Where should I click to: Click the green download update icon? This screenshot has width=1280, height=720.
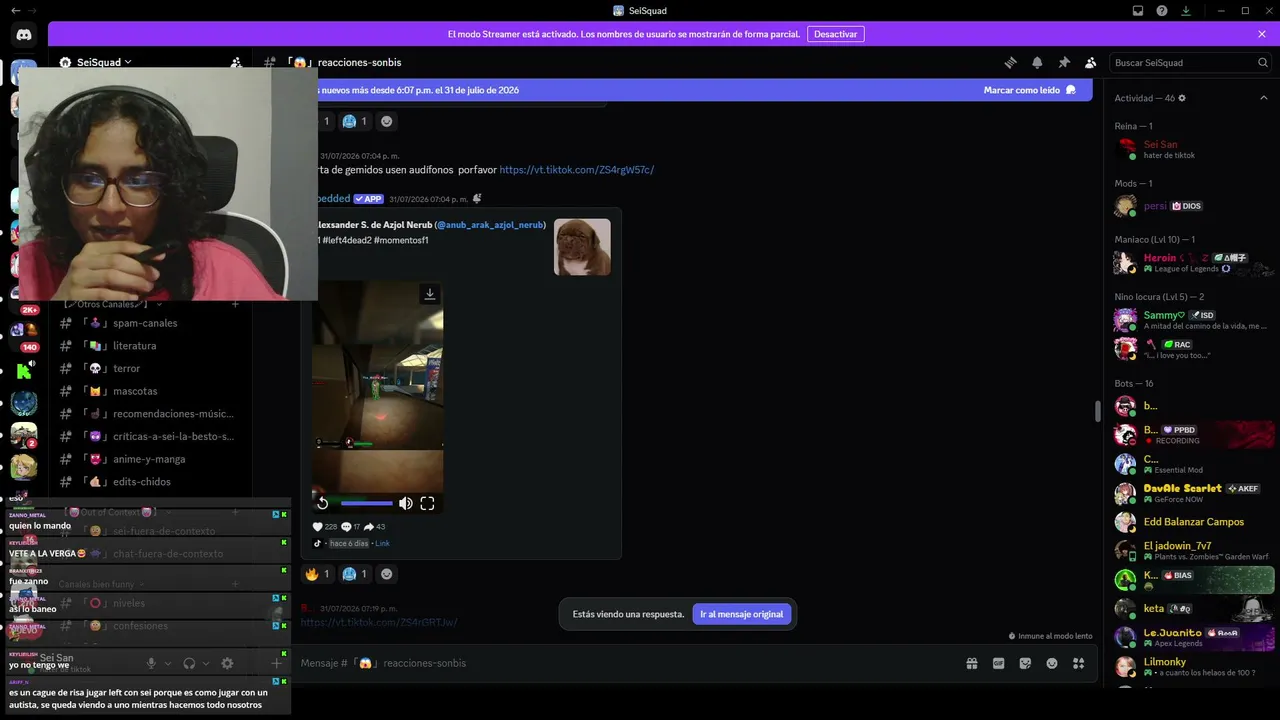(1186, 11)
